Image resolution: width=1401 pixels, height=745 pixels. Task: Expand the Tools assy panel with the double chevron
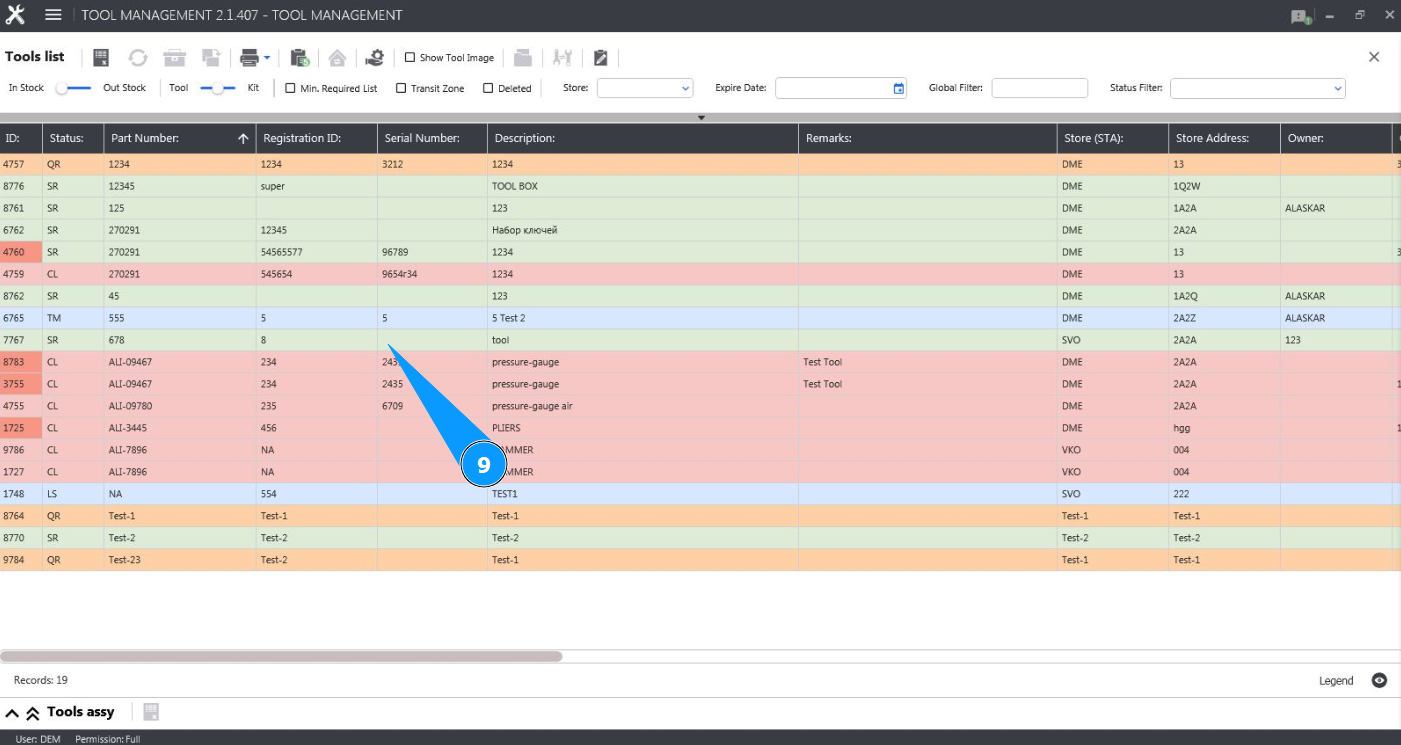(x=32, y=712)
